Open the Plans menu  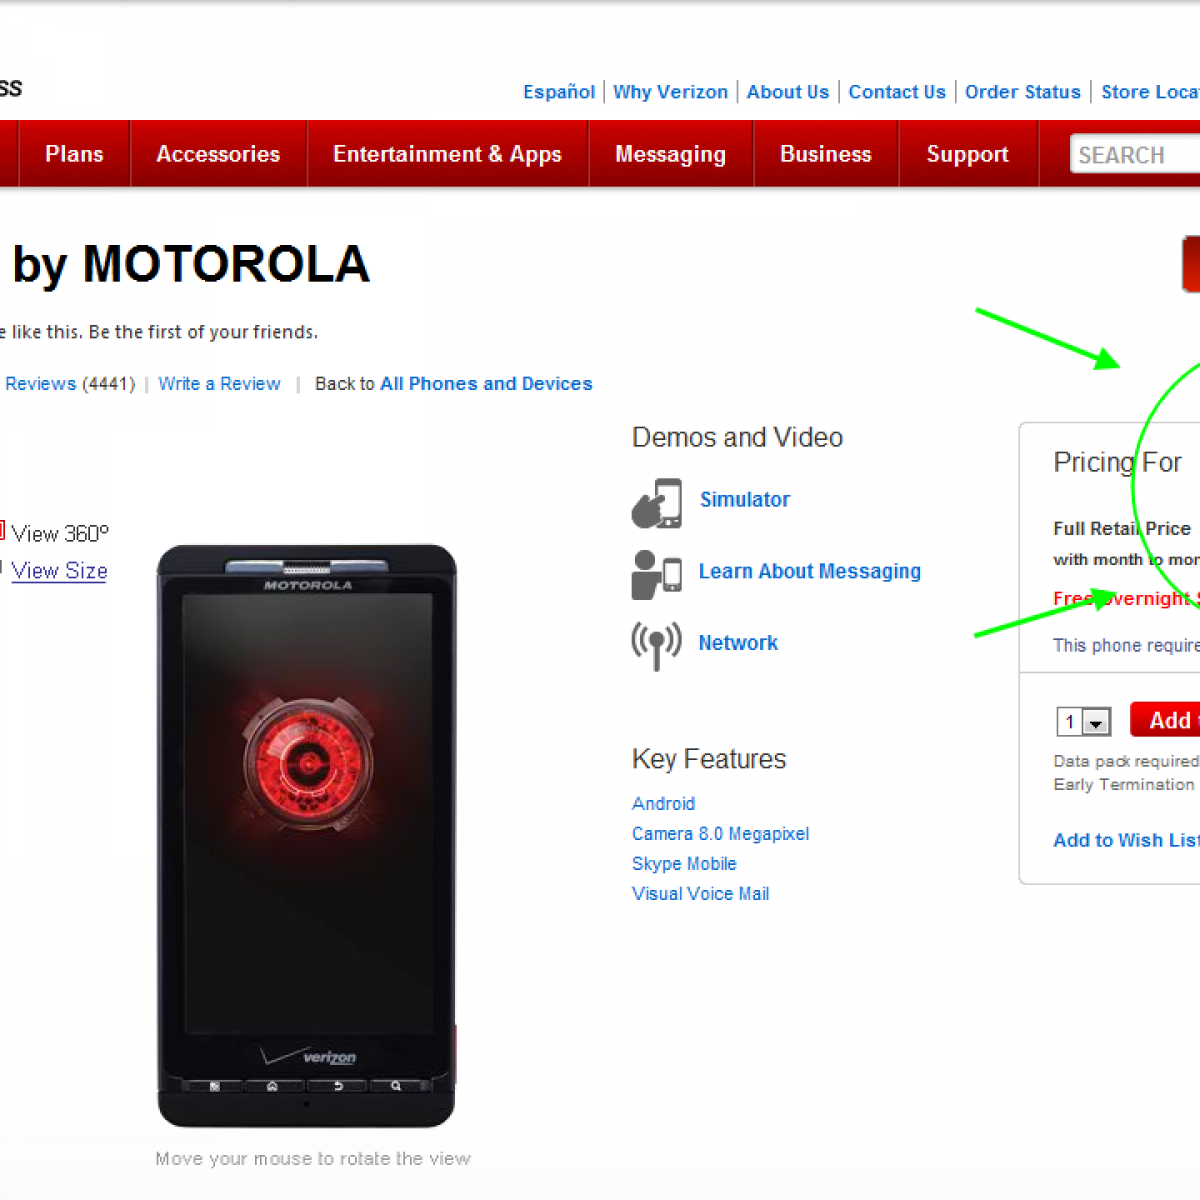tap(74, 154)
